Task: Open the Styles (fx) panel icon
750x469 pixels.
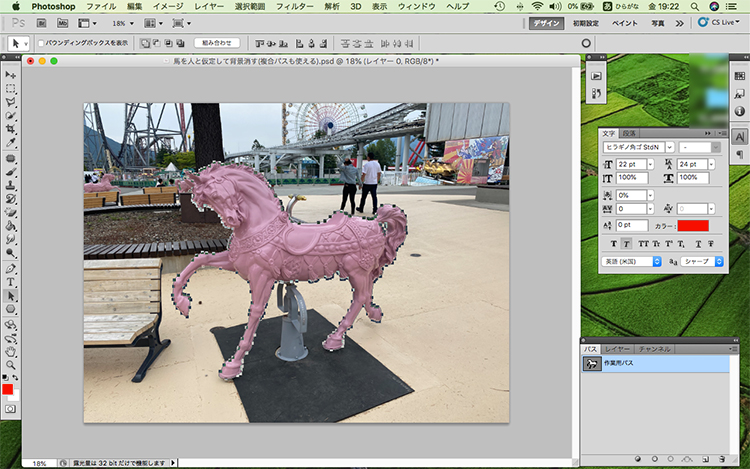Action: (739, 94)
